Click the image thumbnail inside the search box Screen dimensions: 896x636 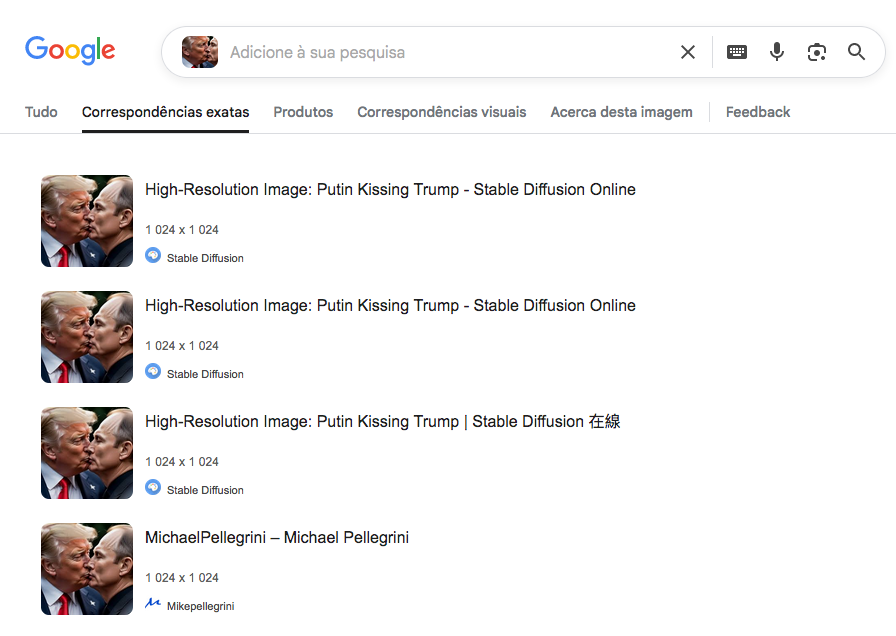tap(200, 52)
